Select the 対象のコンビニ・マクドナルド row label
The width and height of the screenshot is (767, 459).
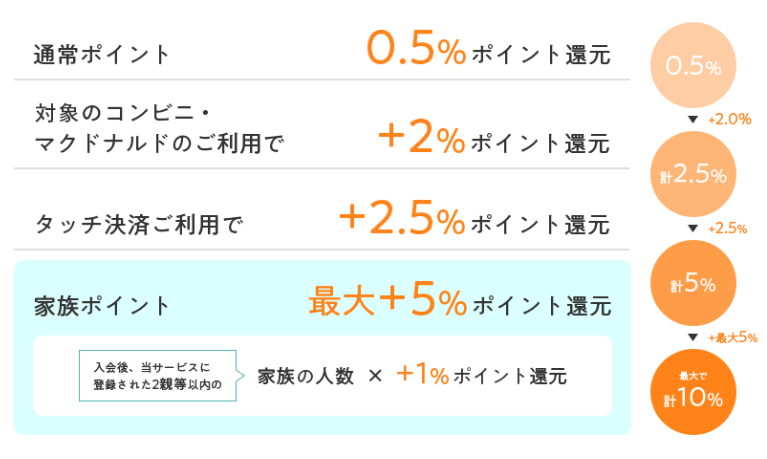click(159, 128)
